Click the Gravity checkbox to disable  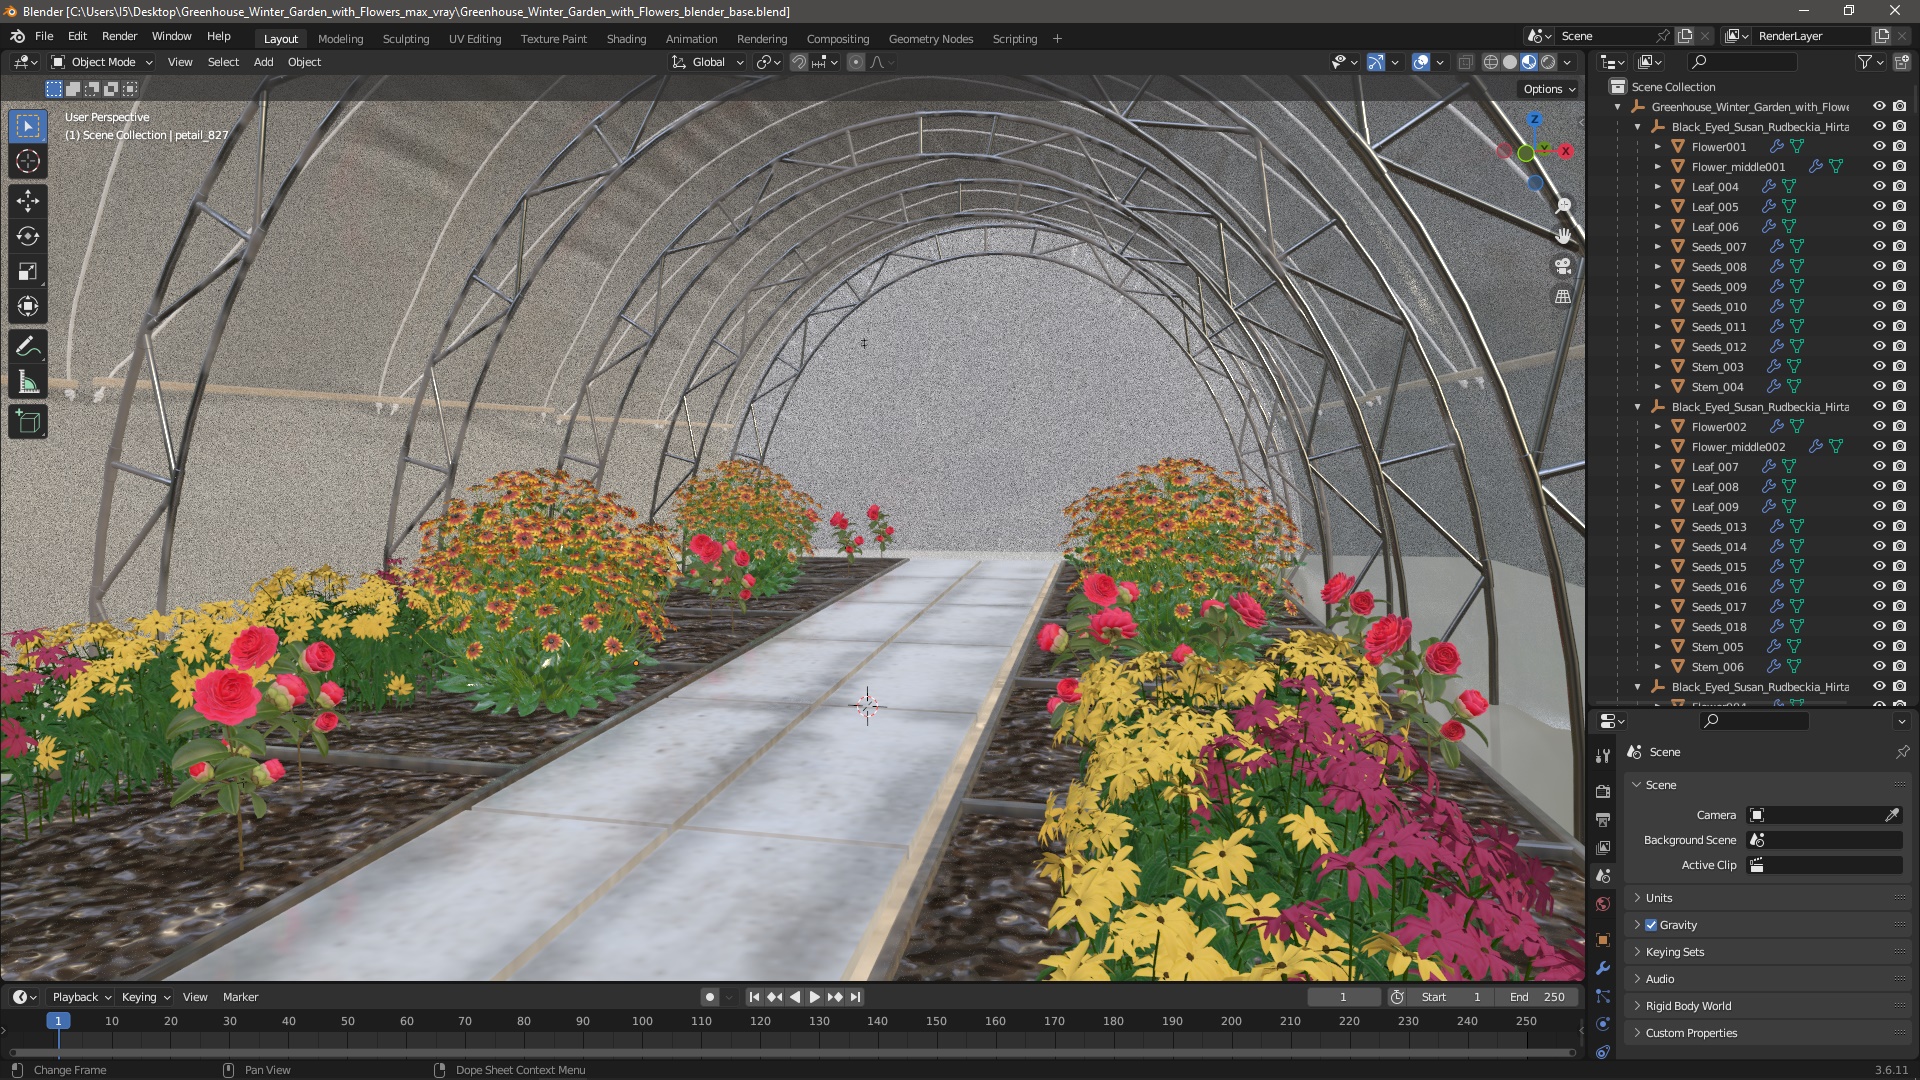click(1650, 924)
